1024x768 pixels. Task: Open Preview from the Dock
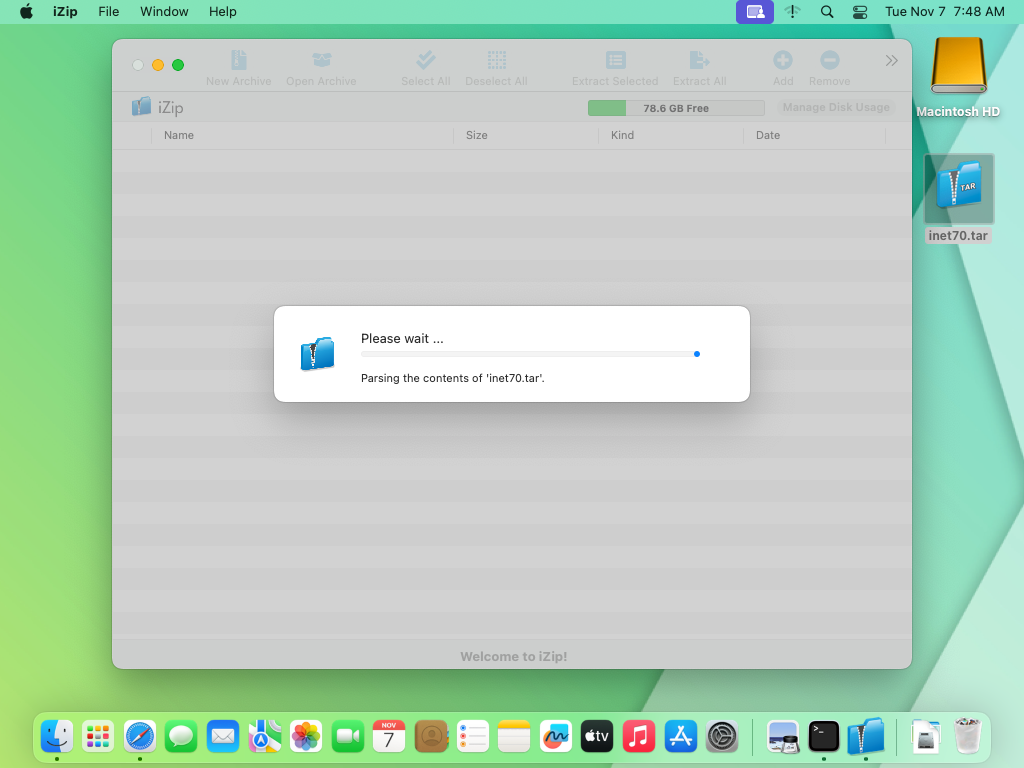782,737
